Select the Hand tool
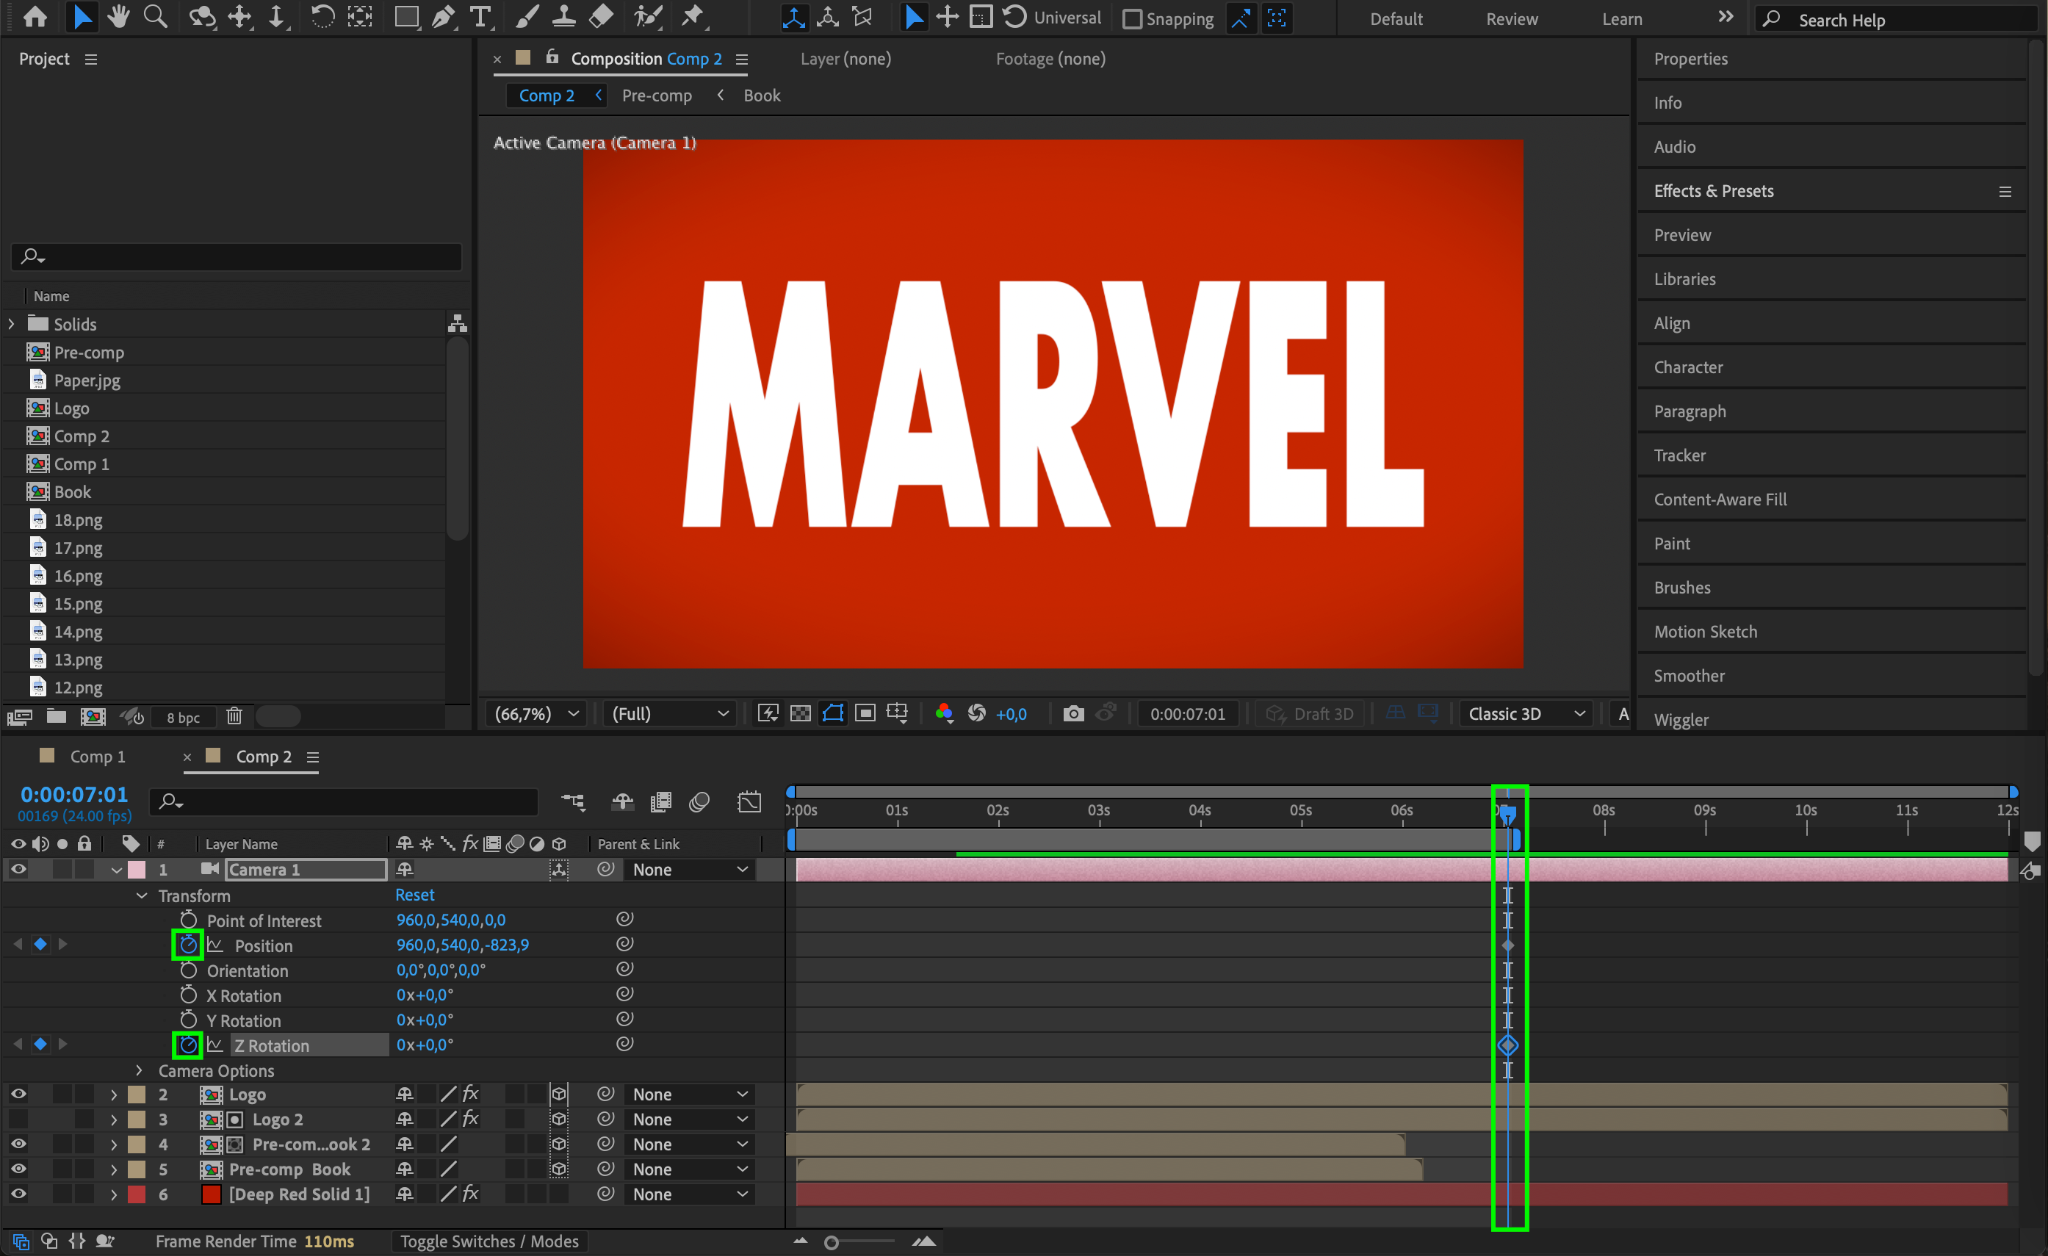Viewport: 2048px width, 1256px height. click(x=119, y=17)
